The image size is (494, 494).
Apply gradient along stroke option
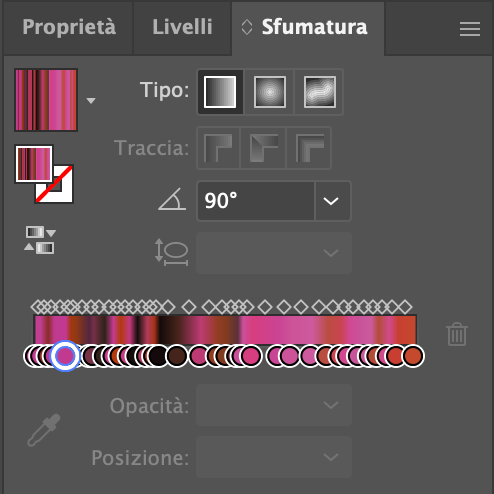(x=263, y=148)
